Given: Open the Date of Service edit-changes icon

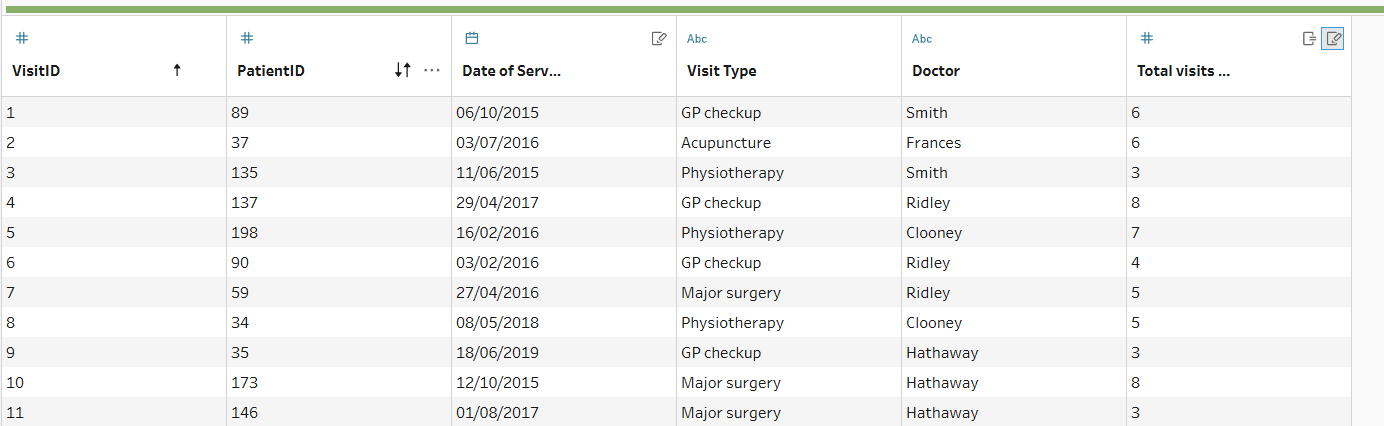Looking at the screenshot, I should 659,39.
